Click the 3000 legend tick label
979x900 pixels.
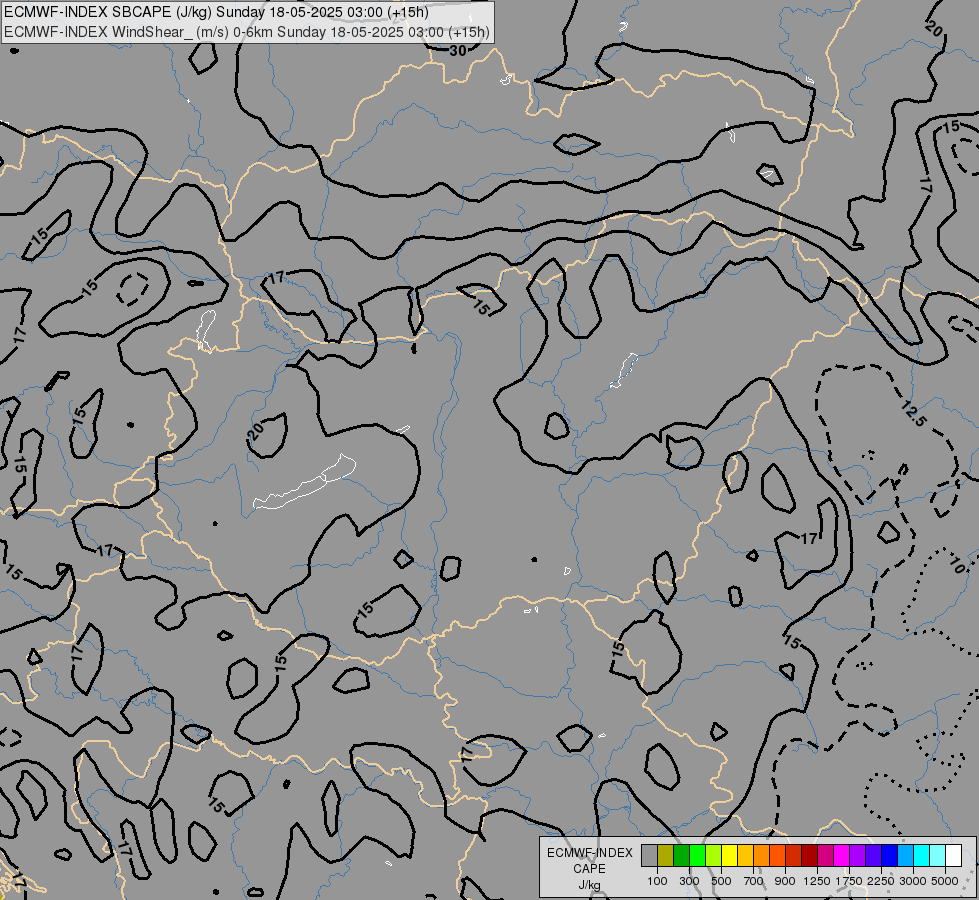tap(913, 881)
